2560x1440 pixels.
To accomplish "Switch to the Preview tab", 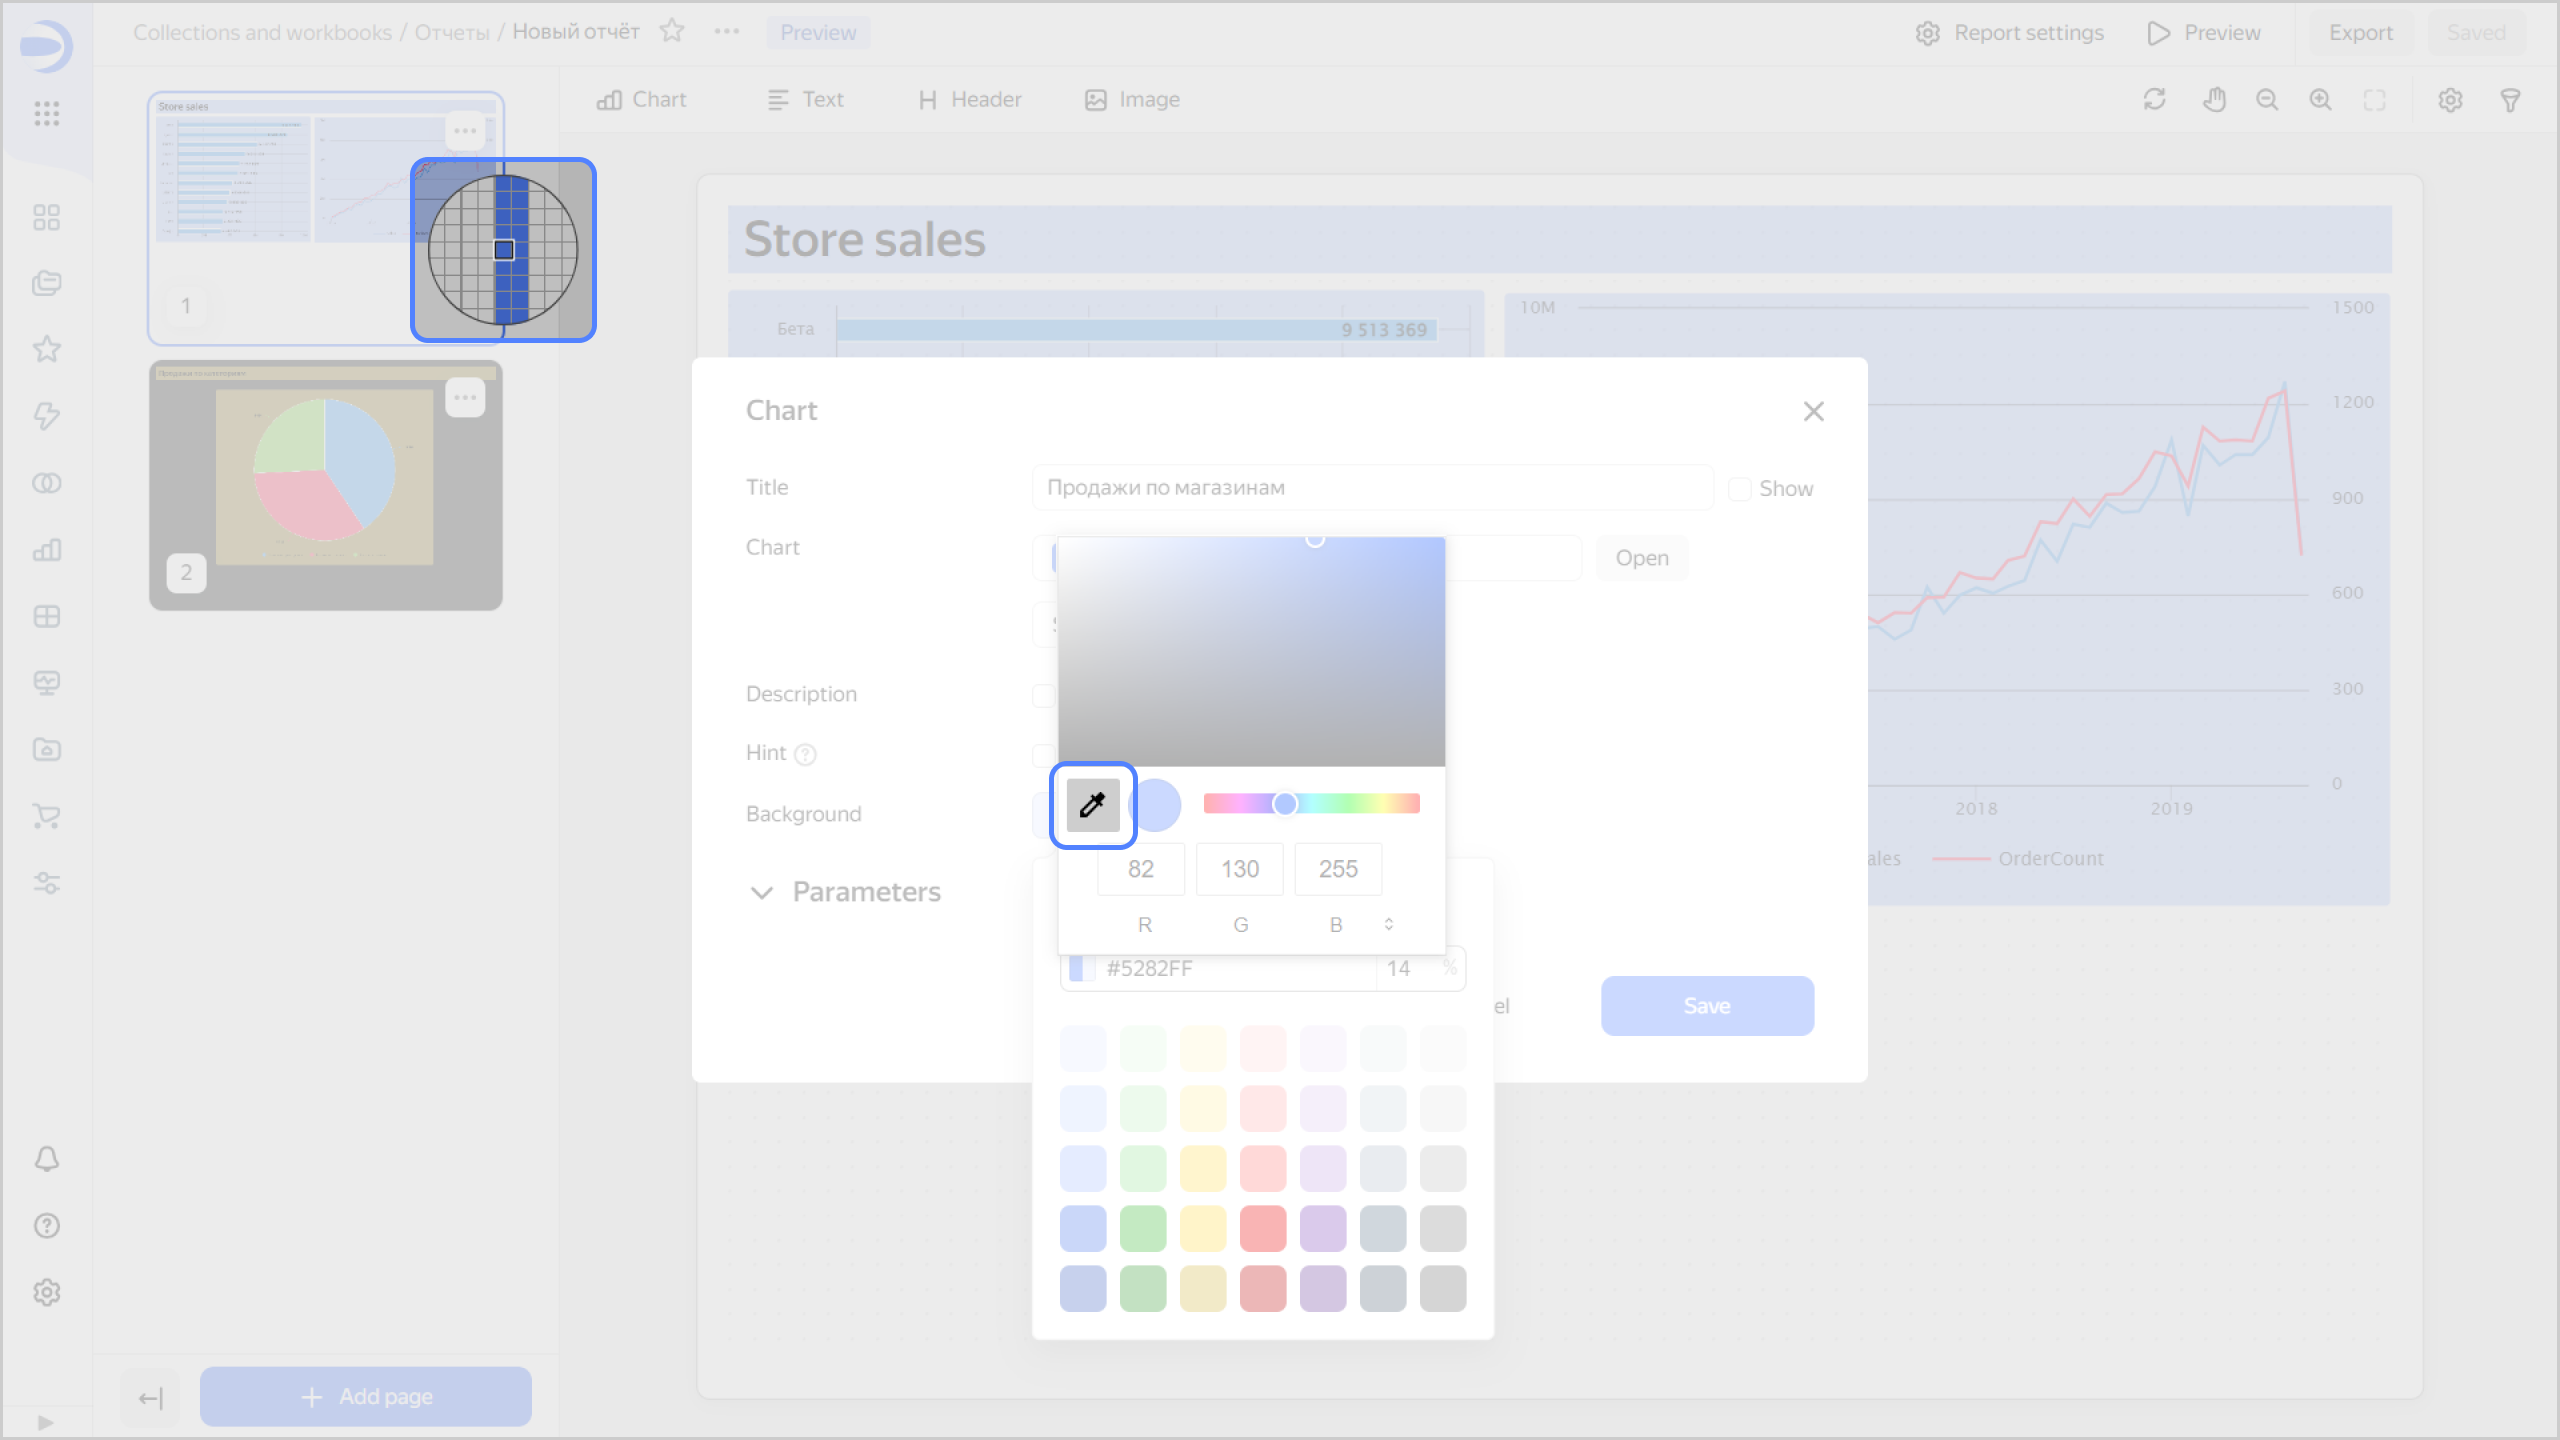I will point(818,31).
